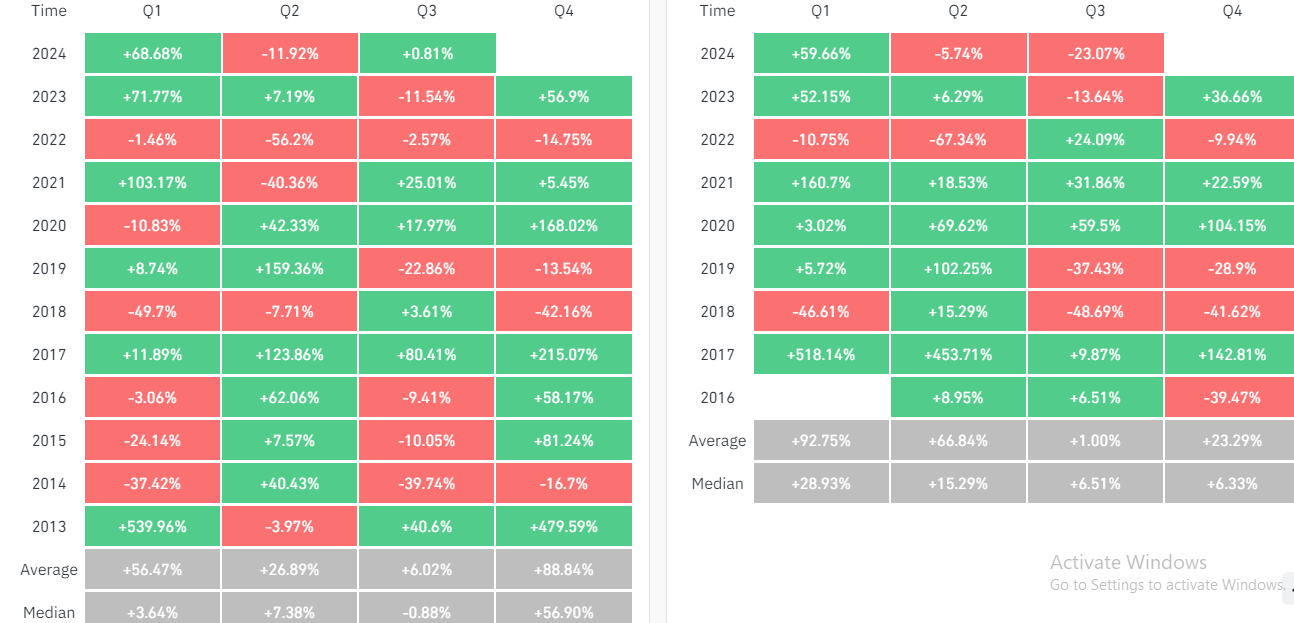1294x623 pixels.
Task: Click the Q1 column header in left table
Action: [x=152, y=11]
